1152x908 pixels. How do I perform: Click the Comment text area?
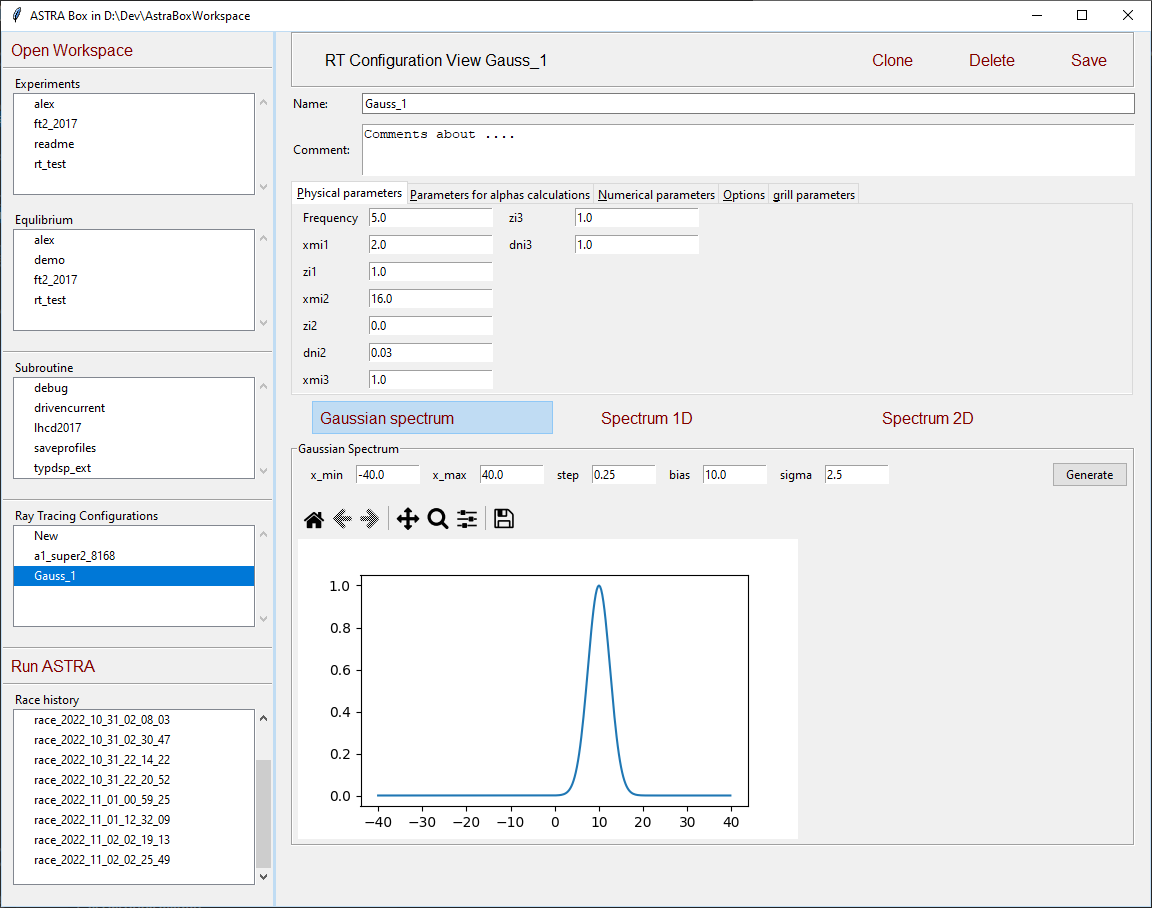748,150
